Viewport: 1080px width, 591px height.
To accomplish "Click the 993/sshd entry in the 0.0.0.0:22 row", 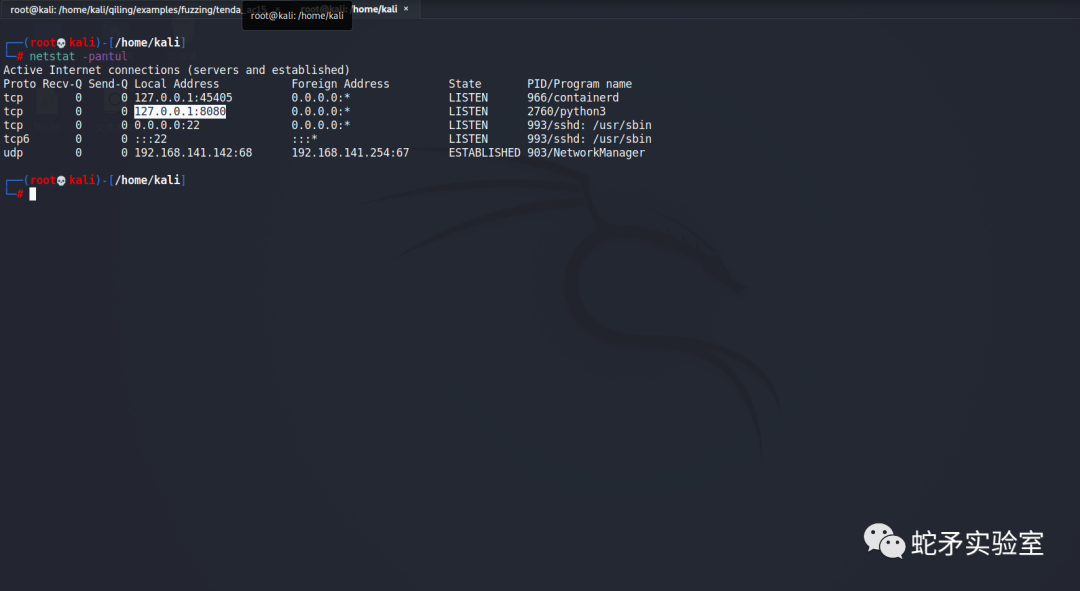I will point(589,125).
